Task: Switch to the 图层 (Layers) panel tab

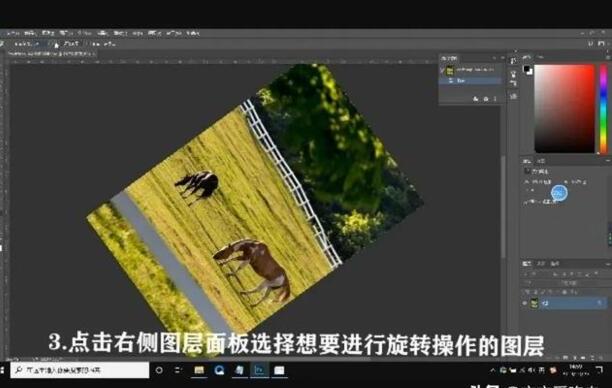Action: pyautogui.click(x=527, y=264)
